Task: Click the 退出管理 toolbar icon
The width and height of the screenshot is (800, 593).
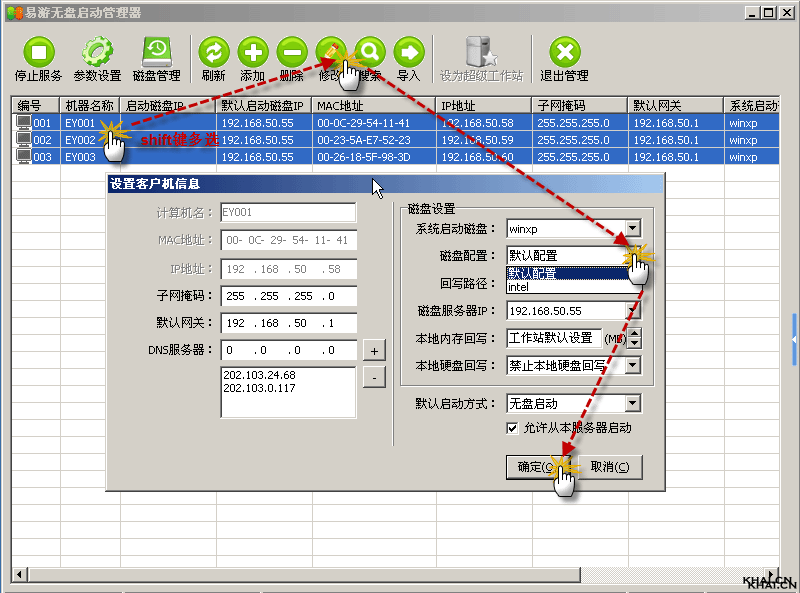Action: click(564, 54)
